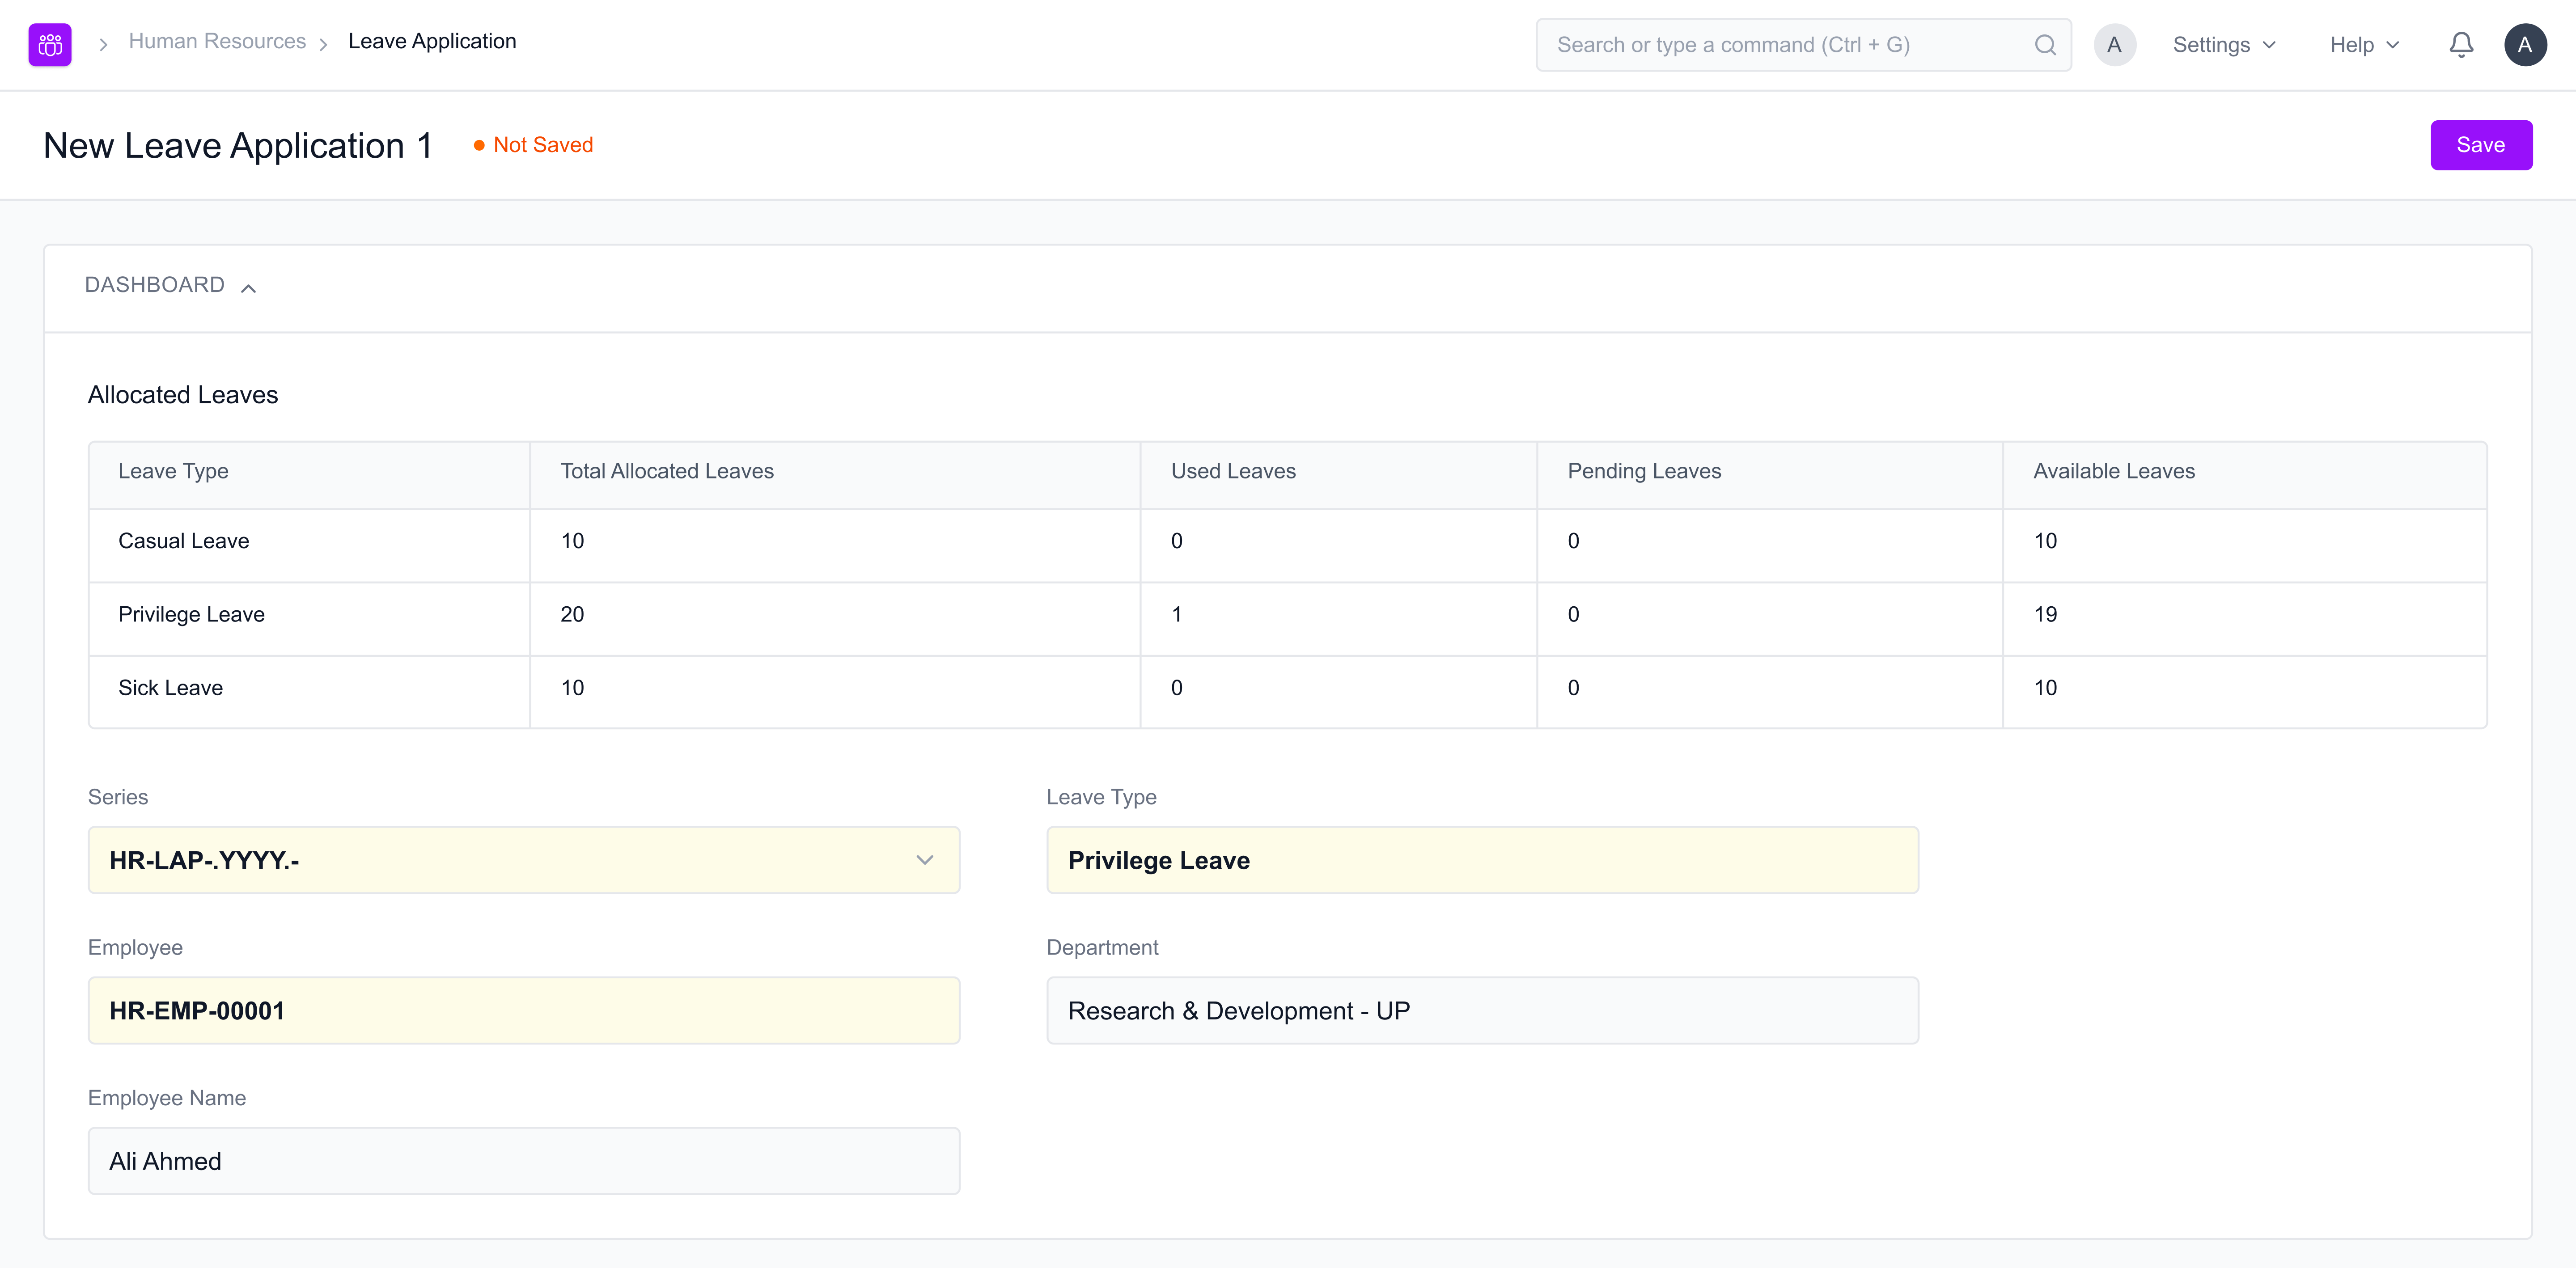
Task: Click Sick Leave available value 10
Action: pyautogui.click(x=2045, y=688)
